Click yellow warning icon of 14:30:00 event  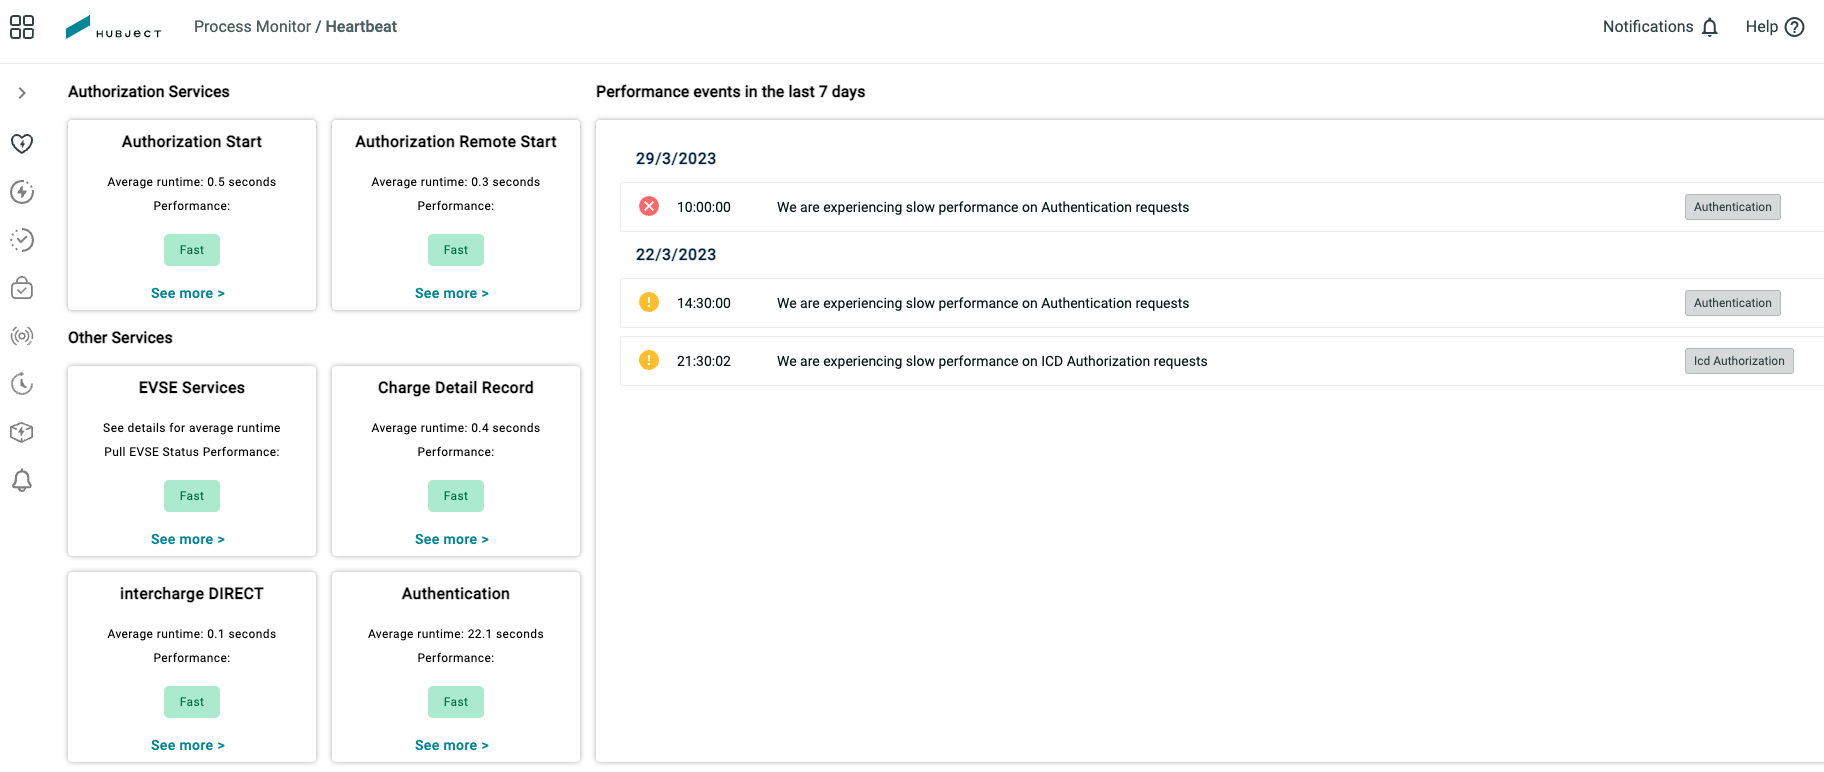649,302
